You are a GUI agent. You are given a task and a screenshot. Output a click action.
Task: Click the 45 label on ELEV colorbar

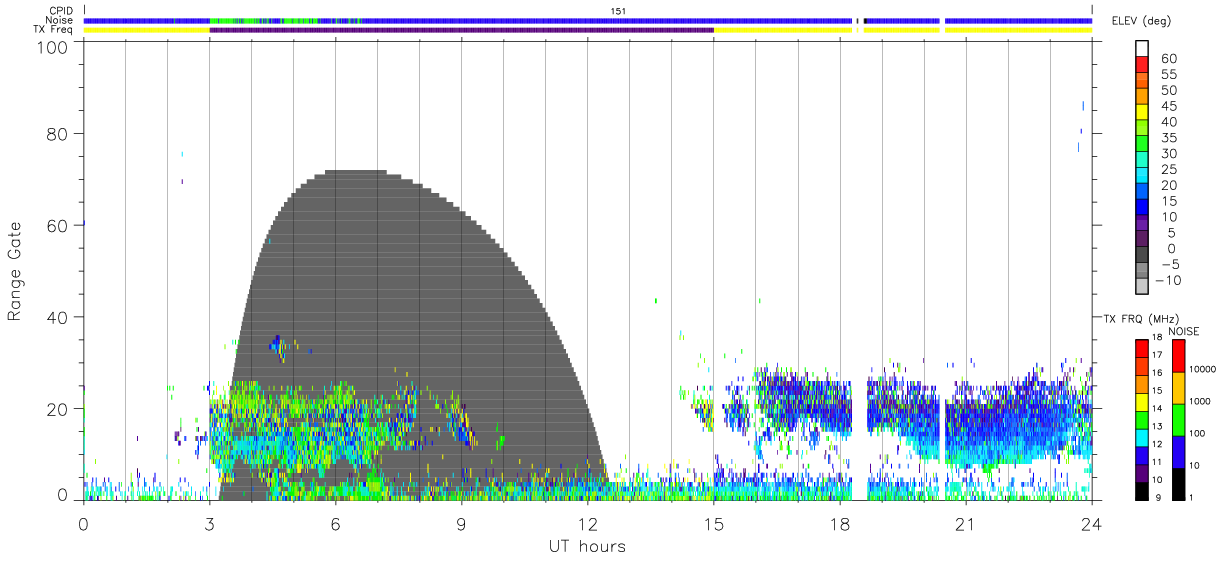coord(1168,105)
